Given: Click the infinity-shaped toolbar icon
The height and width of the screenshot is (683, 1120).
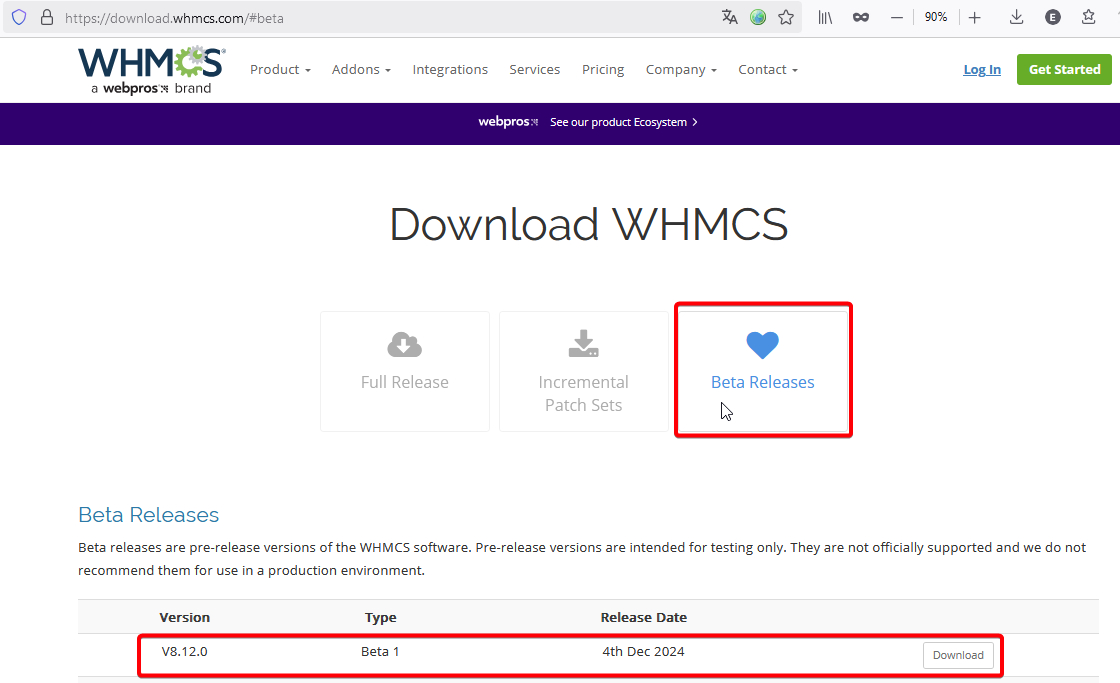Looking at the screenshot, I should pyautogui.click(x=861, y=17).
